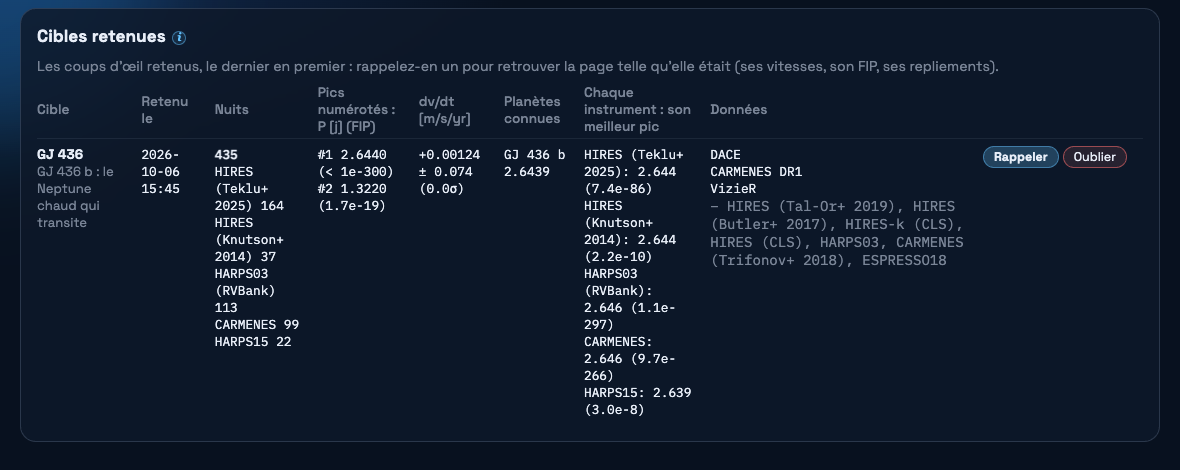Click known planet 'GJ 436 b 2.6439'

[534, 163]
